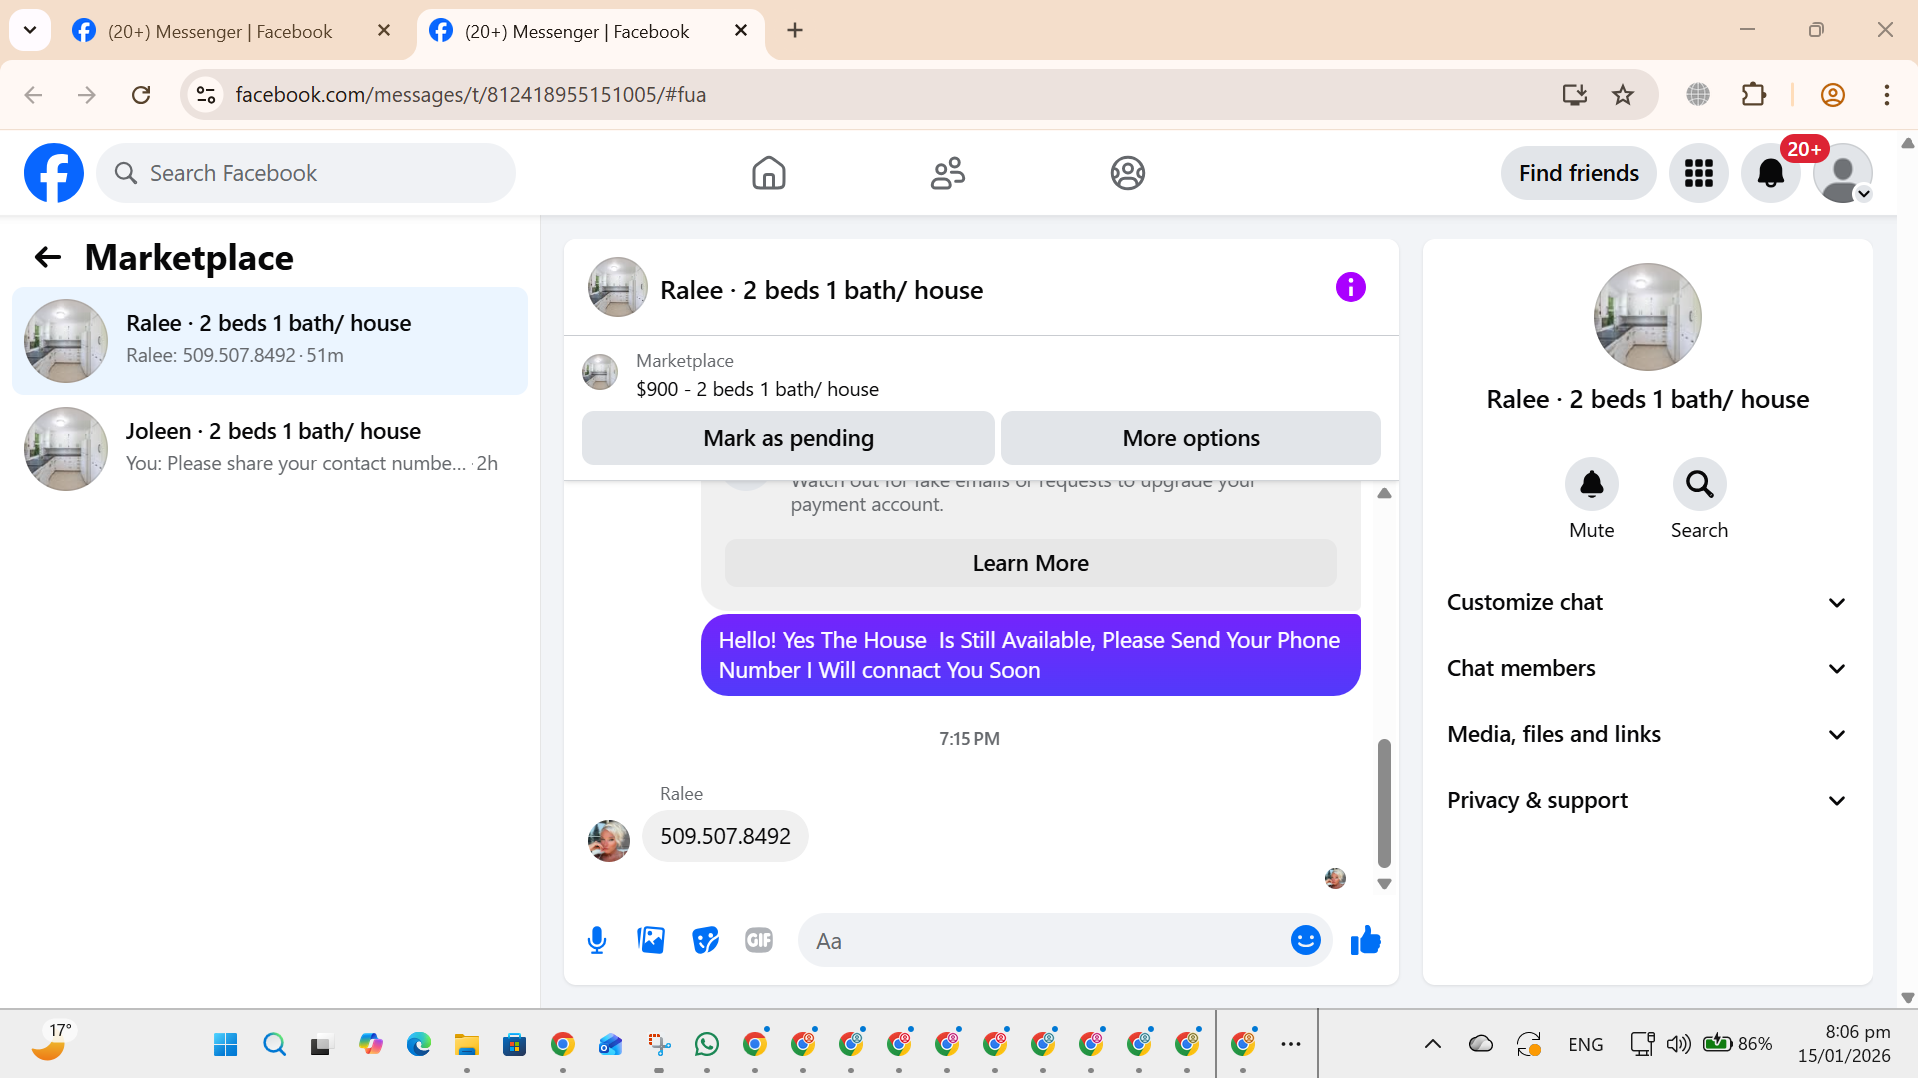1918x1078 pixels.
Task: Expand Media, files and links section
Action: point(1647,734)
